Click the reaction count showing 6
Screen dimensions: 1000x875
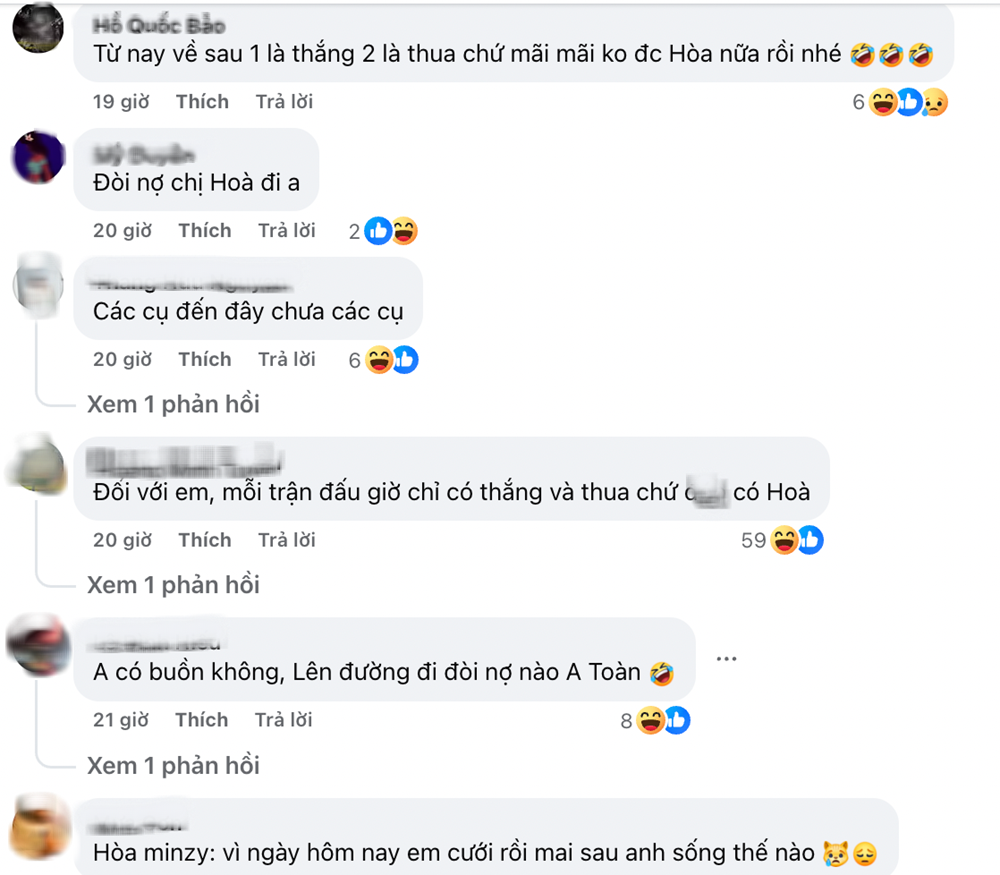pyautogui.click(x=856, y=102)
